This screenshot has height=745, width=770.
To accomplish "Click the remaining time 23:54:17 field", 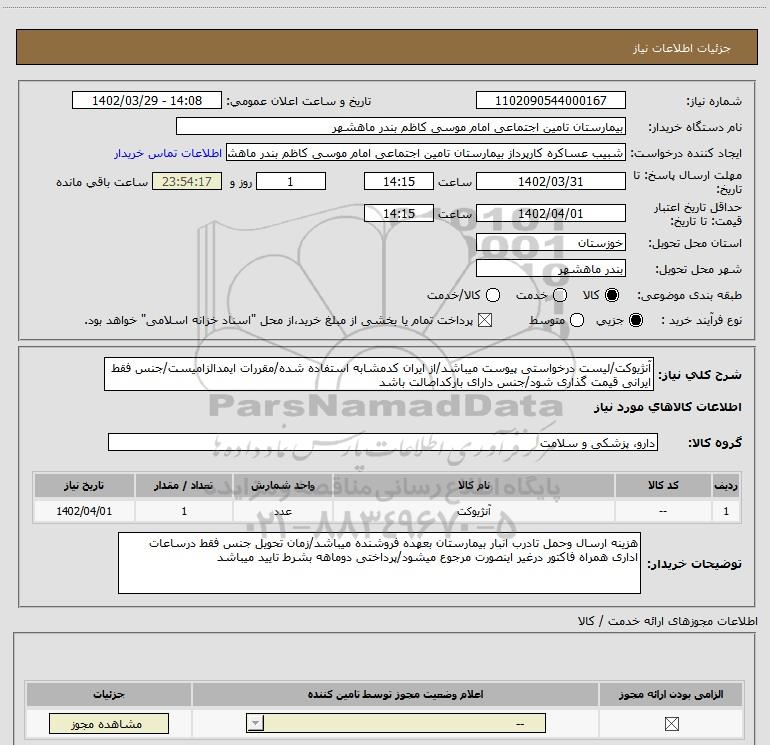I will pos(187,181).
